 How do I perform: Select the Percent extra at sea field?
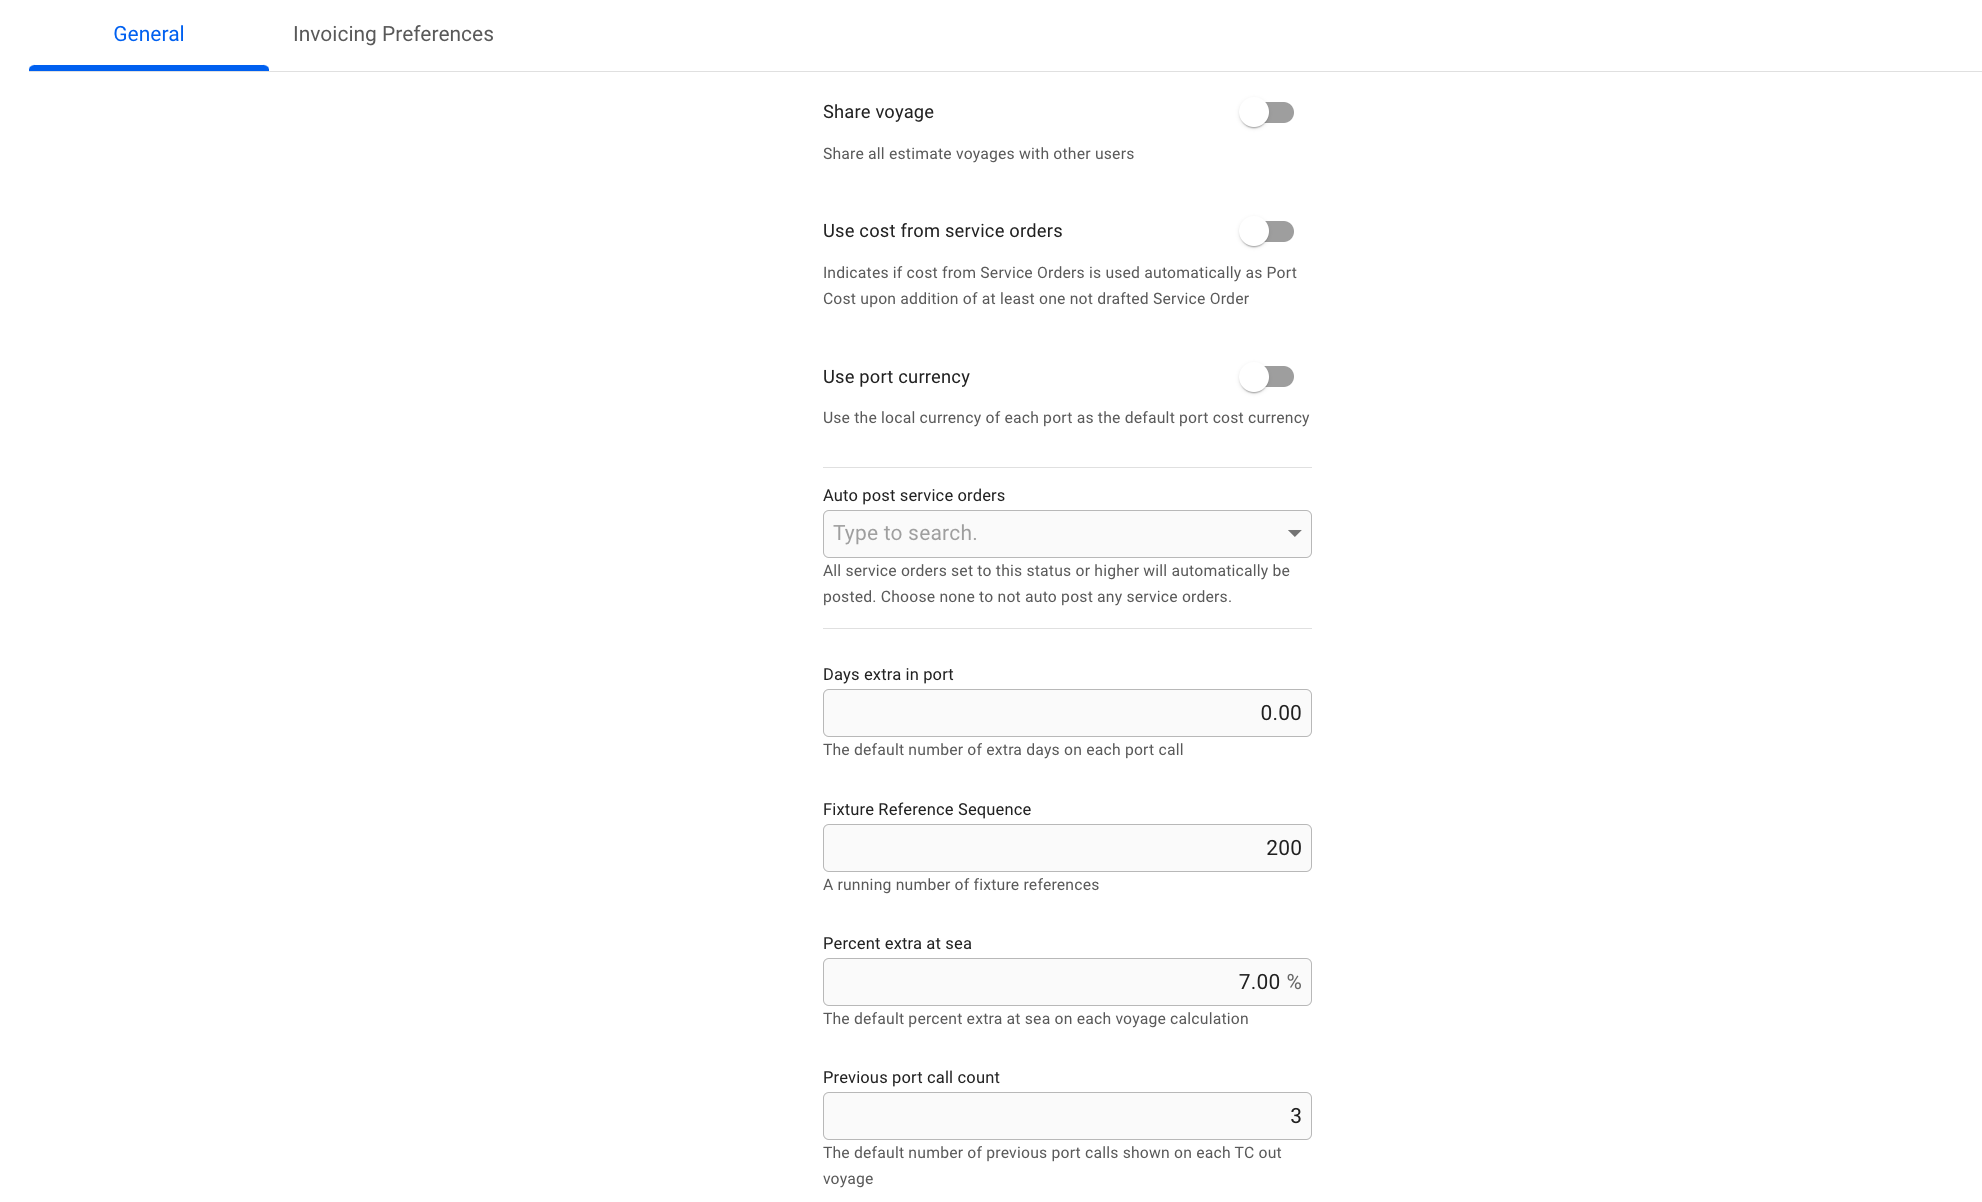tap(1050, 982)
